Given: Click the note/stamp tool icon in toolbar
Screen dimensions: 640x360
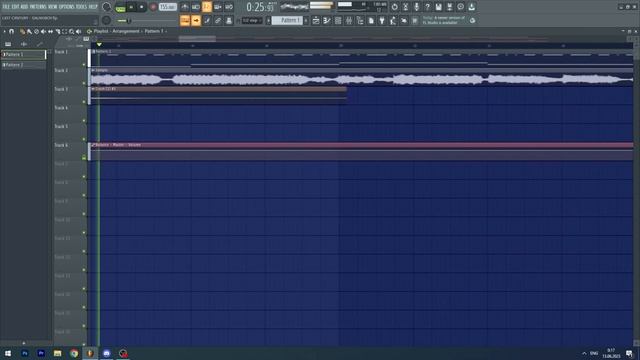Looking at the screenshot, I should (229, 20).
